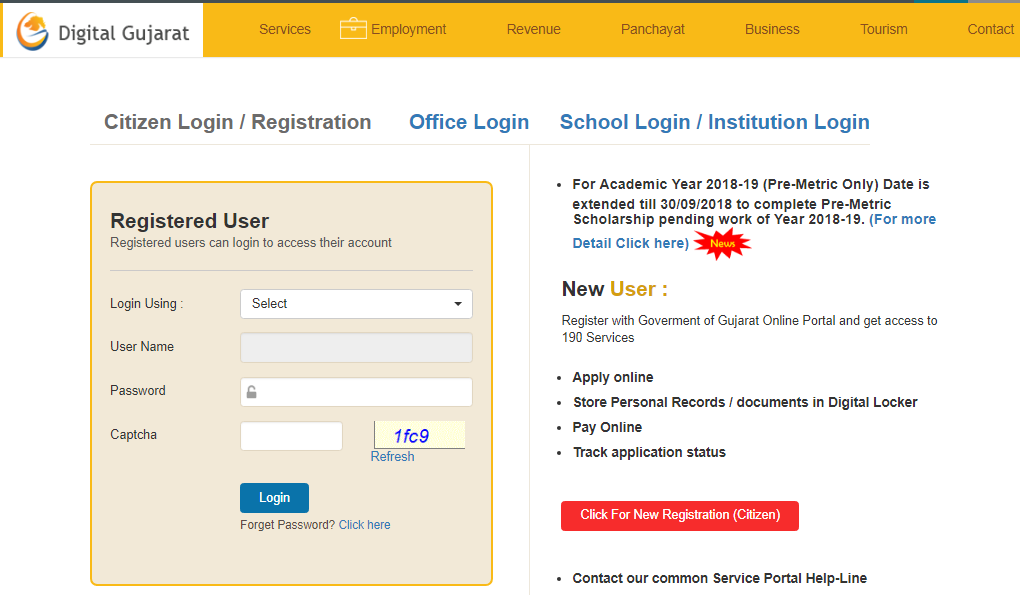Click the Login button
The height and width of the screenshot is (595, 1020).
274,497
